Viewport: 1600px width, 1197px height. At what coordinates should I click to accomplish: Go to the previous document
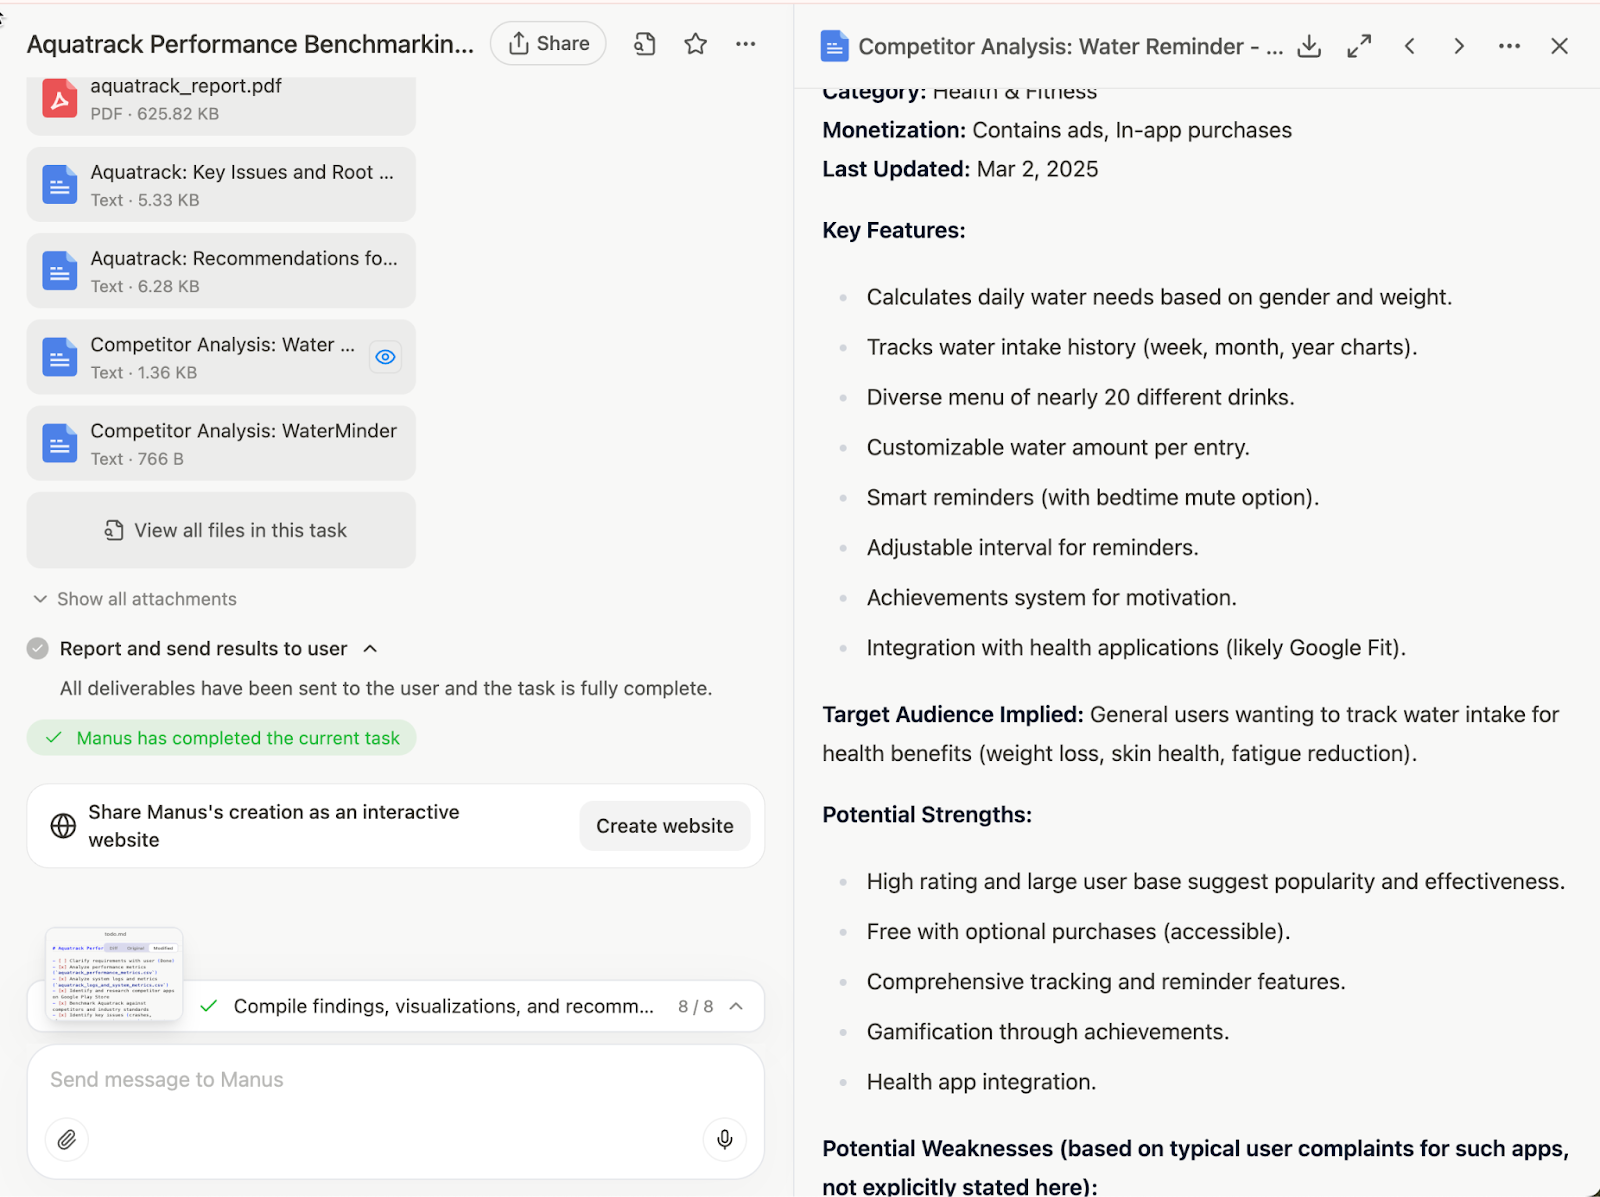[1409, 46]
